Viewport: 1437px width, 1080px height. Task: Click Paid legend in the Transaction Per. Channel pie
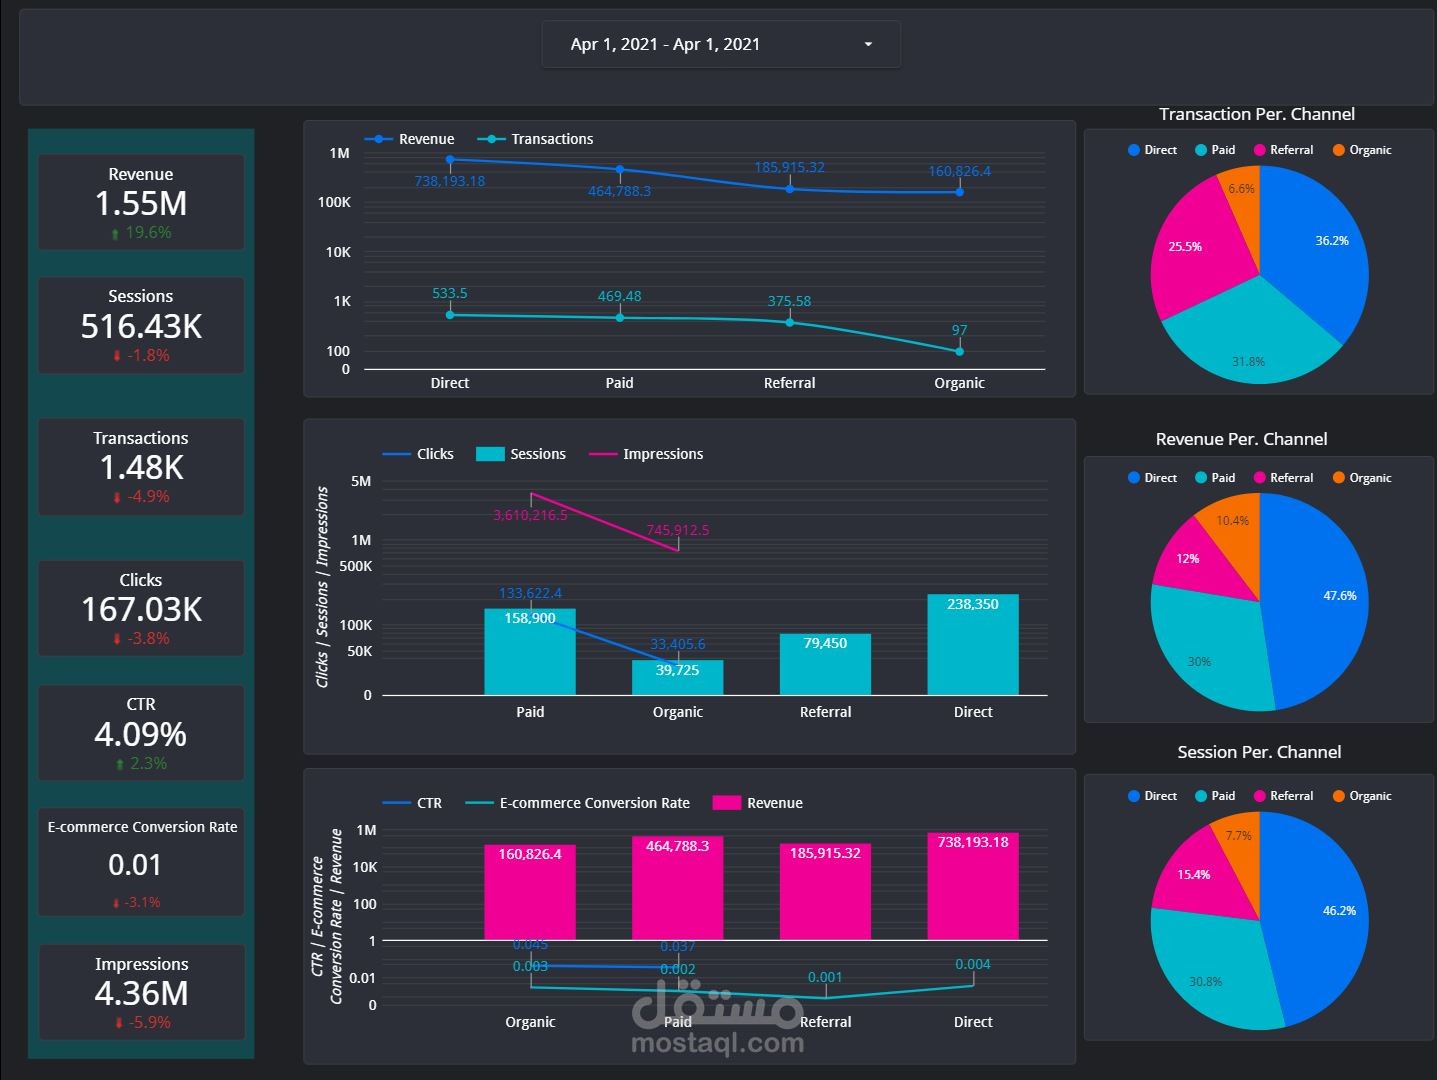[1215, 150]
